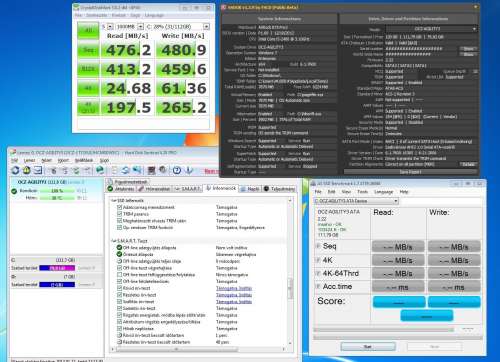Switch to the Teljesítmény tab
Image resolution: width=500 pixels, height=362 pixels.
coord(279,189)
